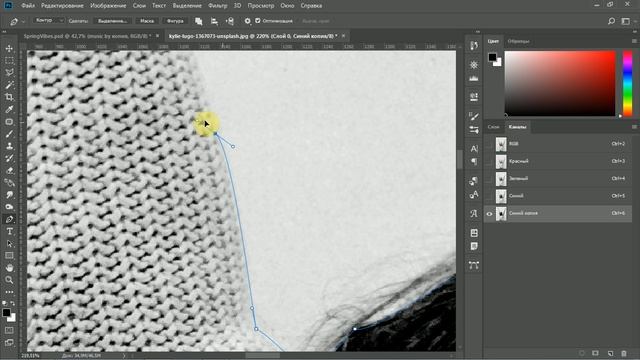Create new channel button at panel bottom
640x360 pixels.
[x=610, y=353]
